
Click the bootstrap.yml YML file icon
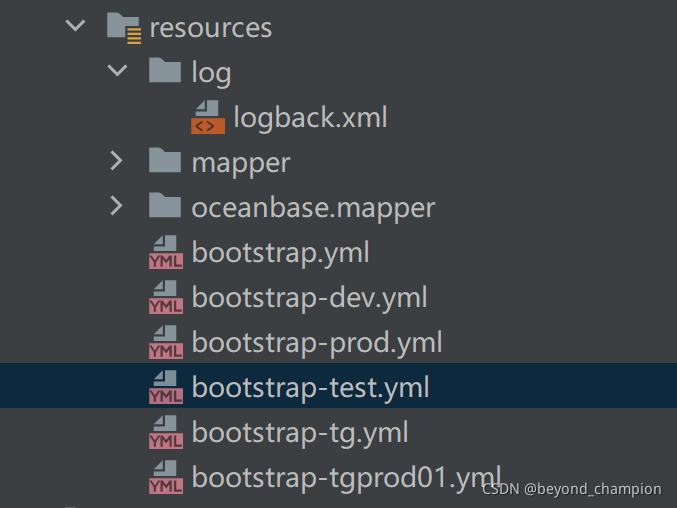(166, 252)
